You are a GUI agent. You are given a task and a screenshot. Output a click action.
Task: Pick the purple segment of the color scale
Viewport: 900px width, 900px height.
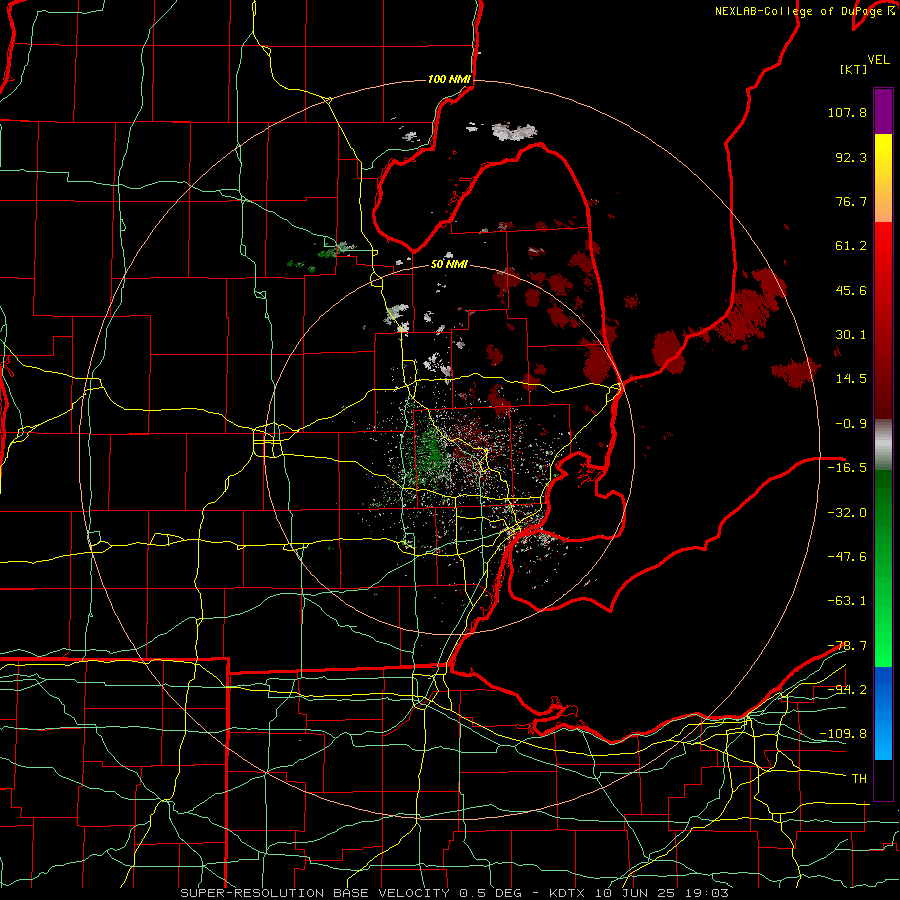pos(883,111)
